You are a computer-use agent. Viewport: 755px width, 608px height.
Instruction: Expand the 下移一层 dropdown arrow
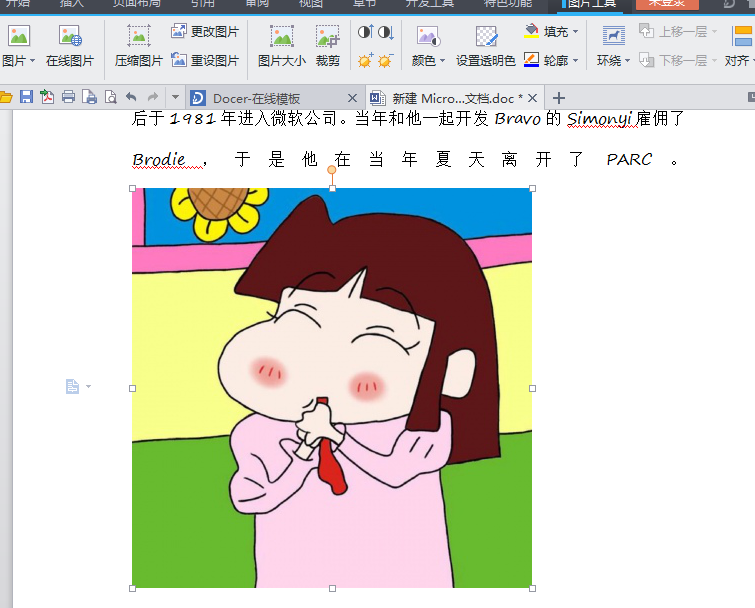[714, 61]
